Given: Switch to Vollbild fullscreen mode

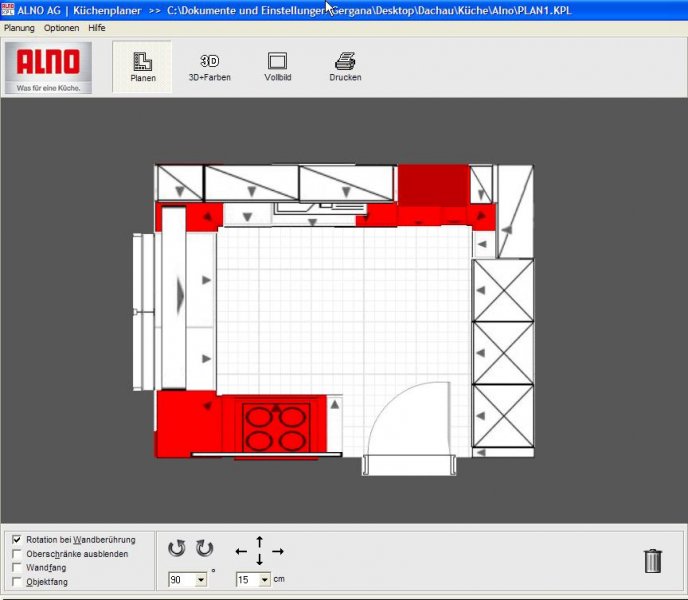Looking at the screenshot, I should [x=278, y=67].
